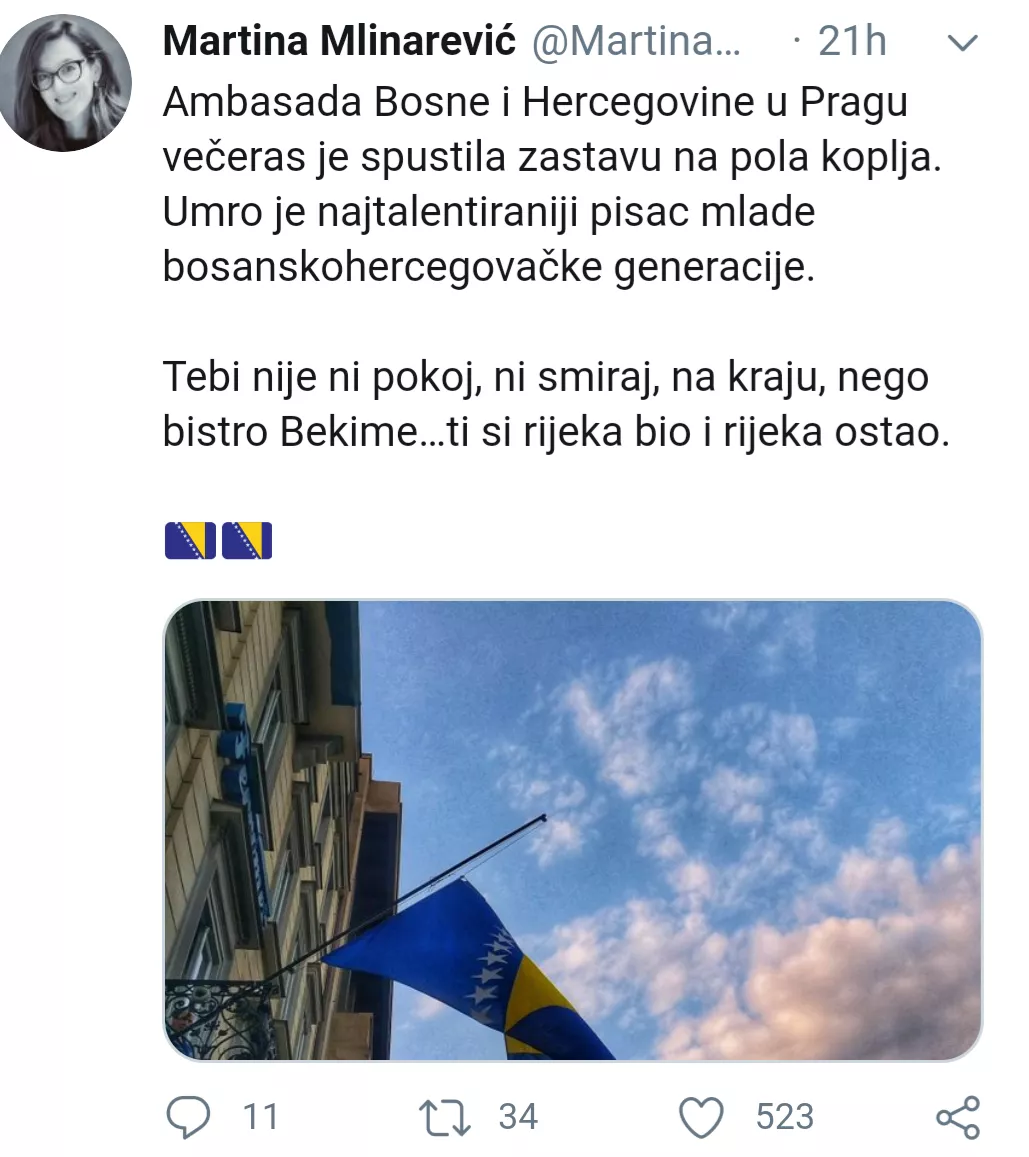Retweet this post using the retweet icon
The height and width of the screenshot is (1157, 1029).
[445, 1117]
